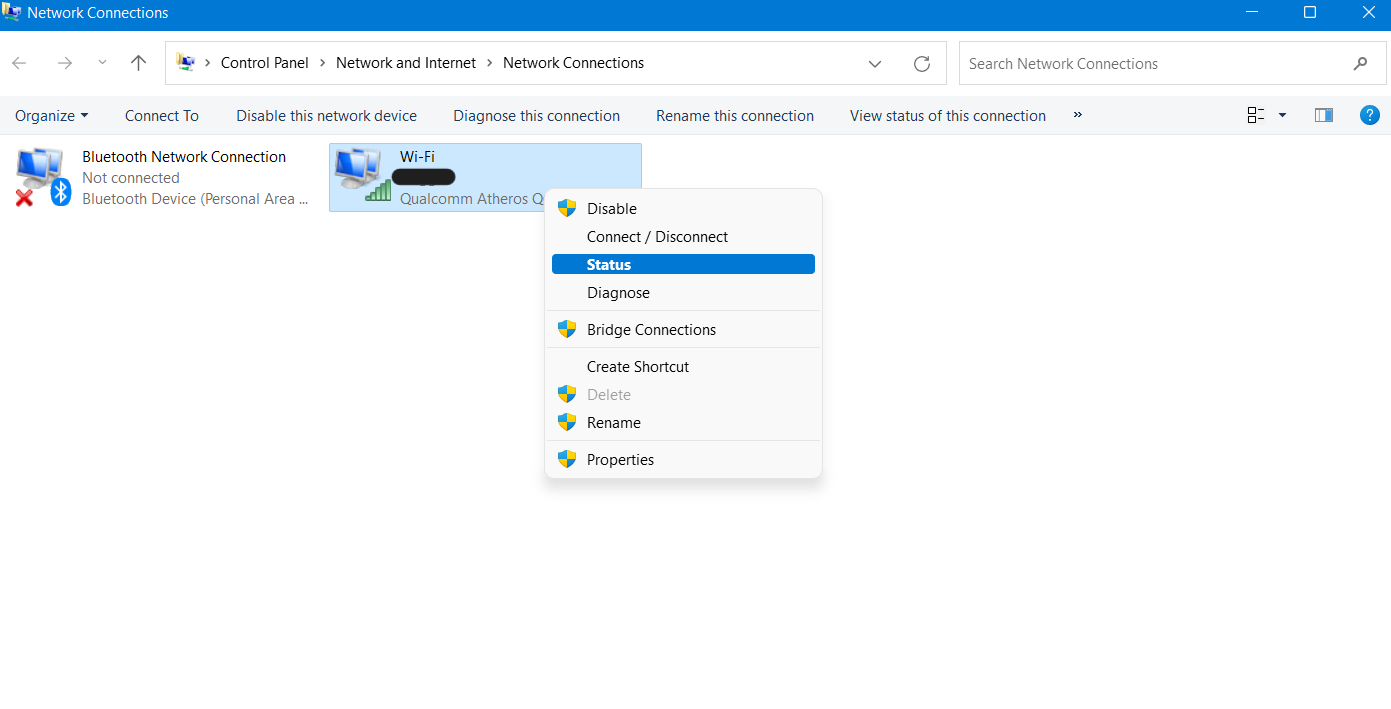This screenshot has width=1391, height=709.
Task: Click Rename this connection in toolbar
Action: point(734,116)
